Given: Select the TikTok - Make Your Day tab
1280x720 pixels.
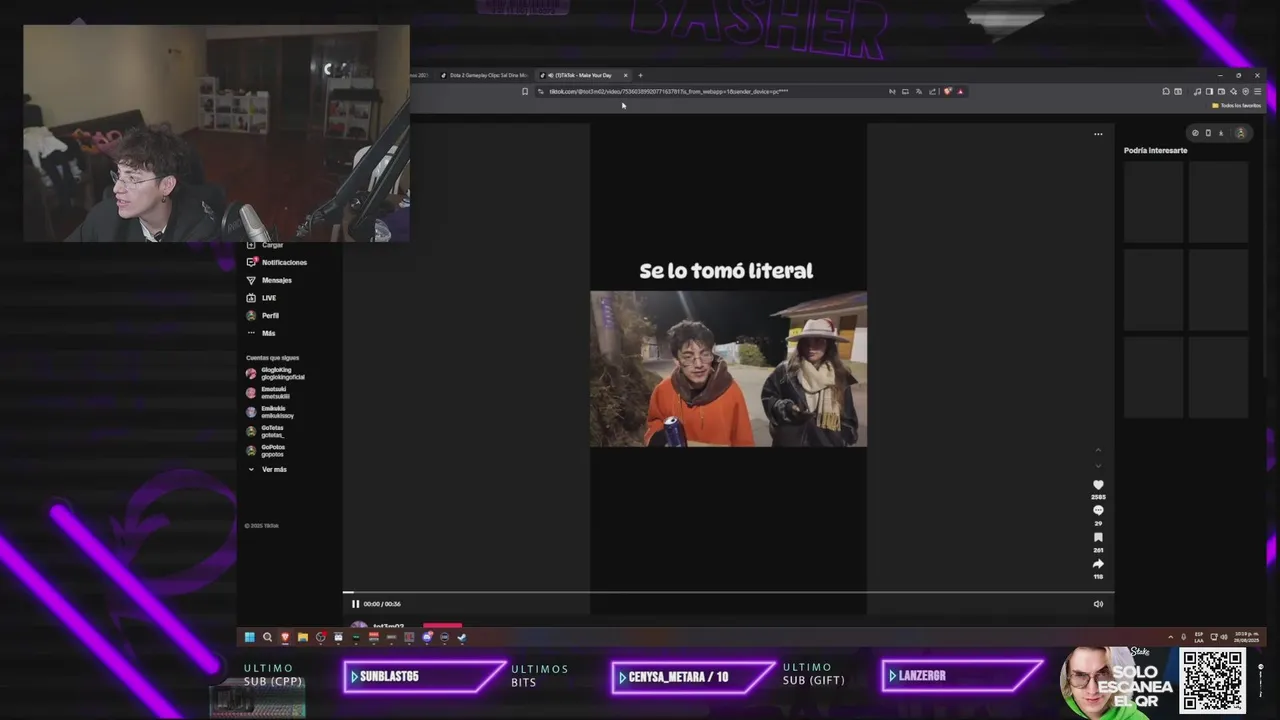Looking at the screenshot, I should coord(580,75).
